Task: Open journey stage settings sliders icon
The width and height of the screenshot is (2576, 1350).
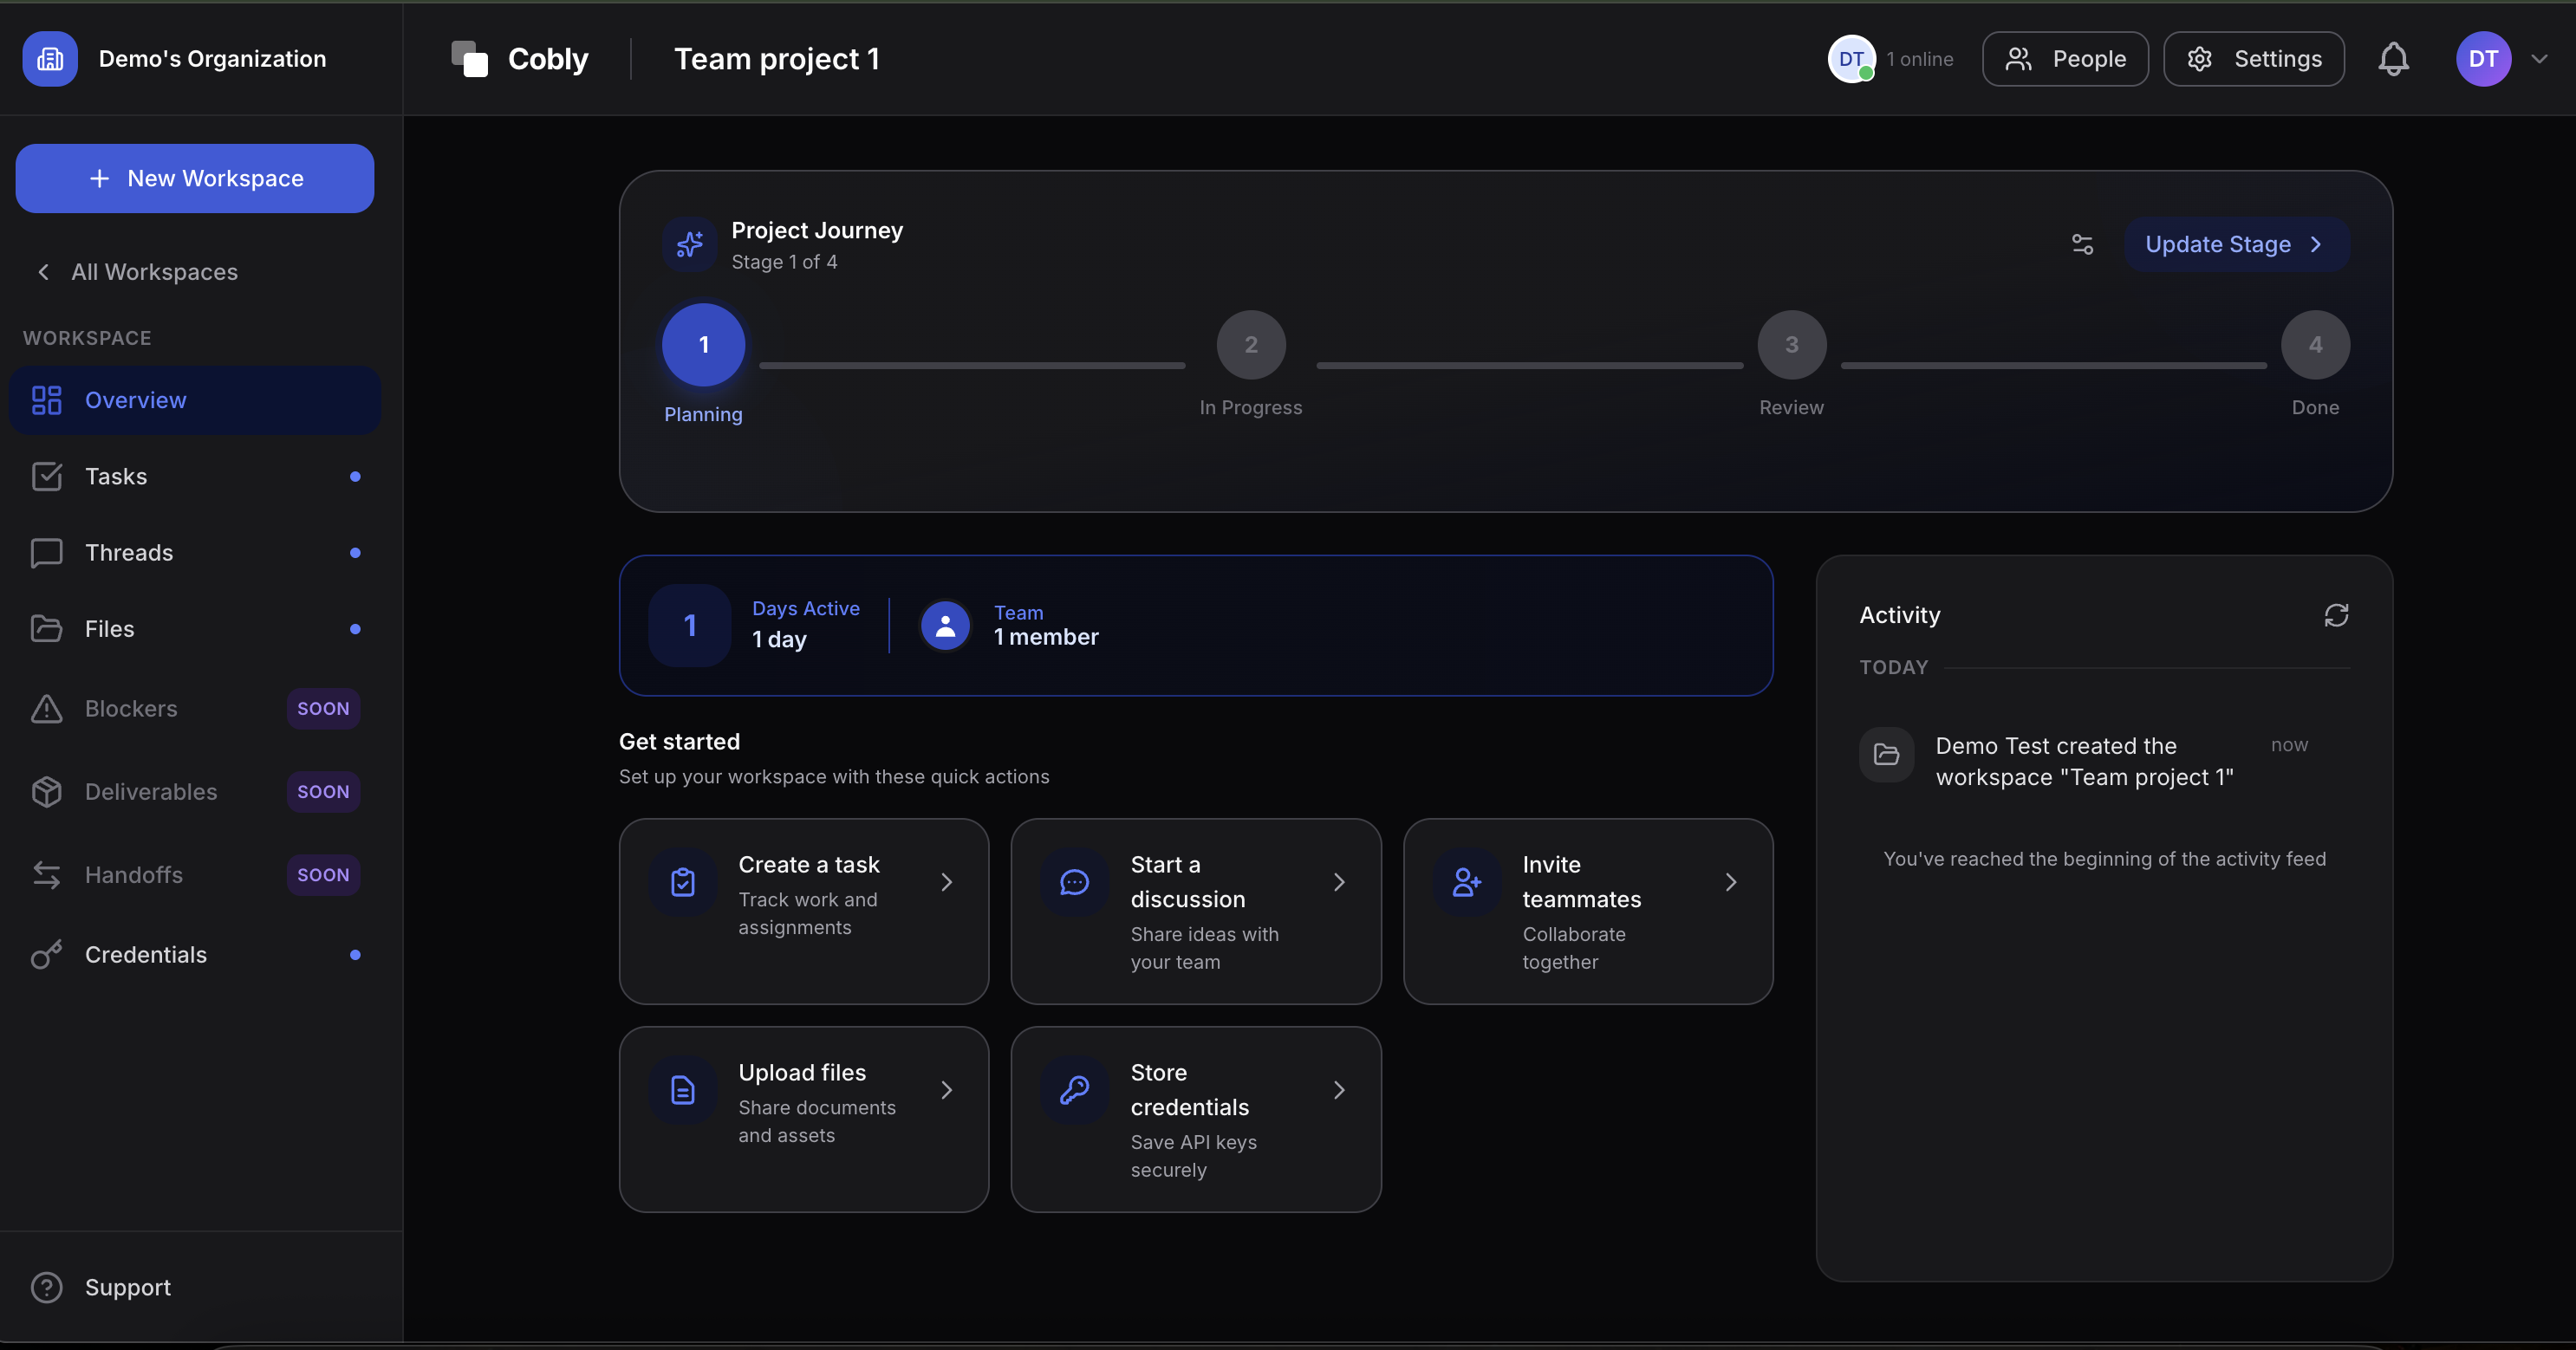Action: click(2082, 244)
